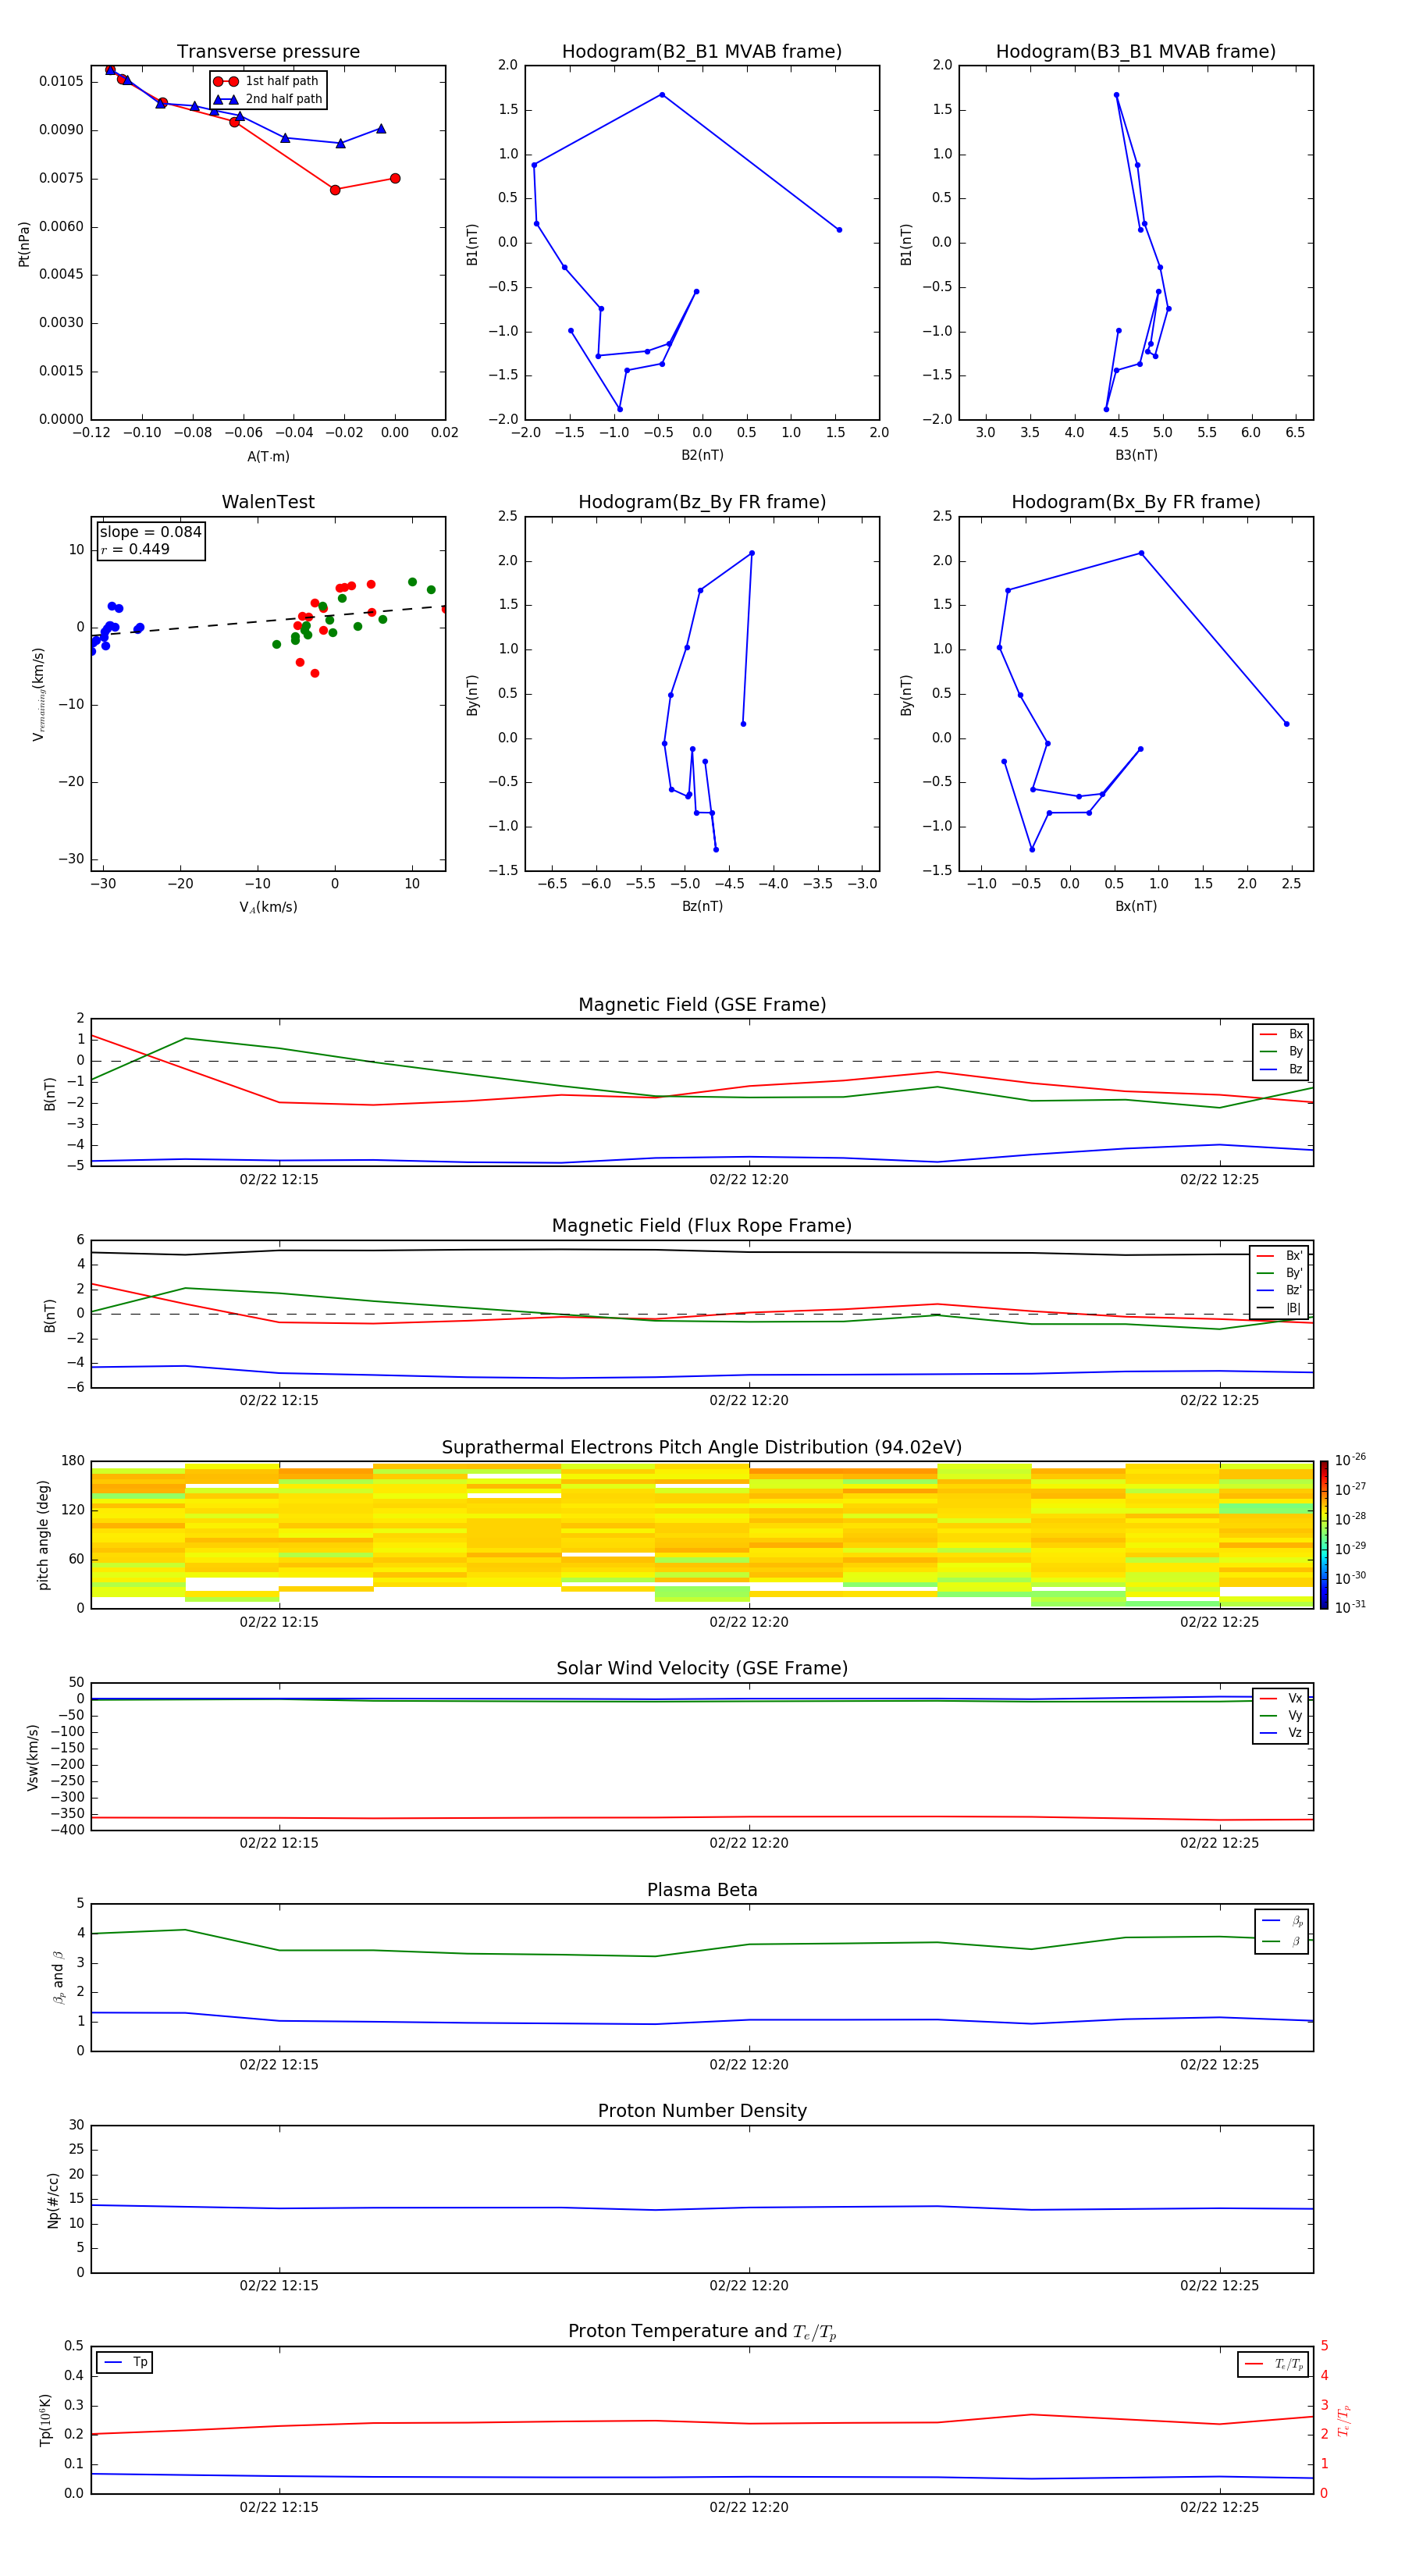Click the 10^-31 colorbar tick label

pos(1350,1607)
